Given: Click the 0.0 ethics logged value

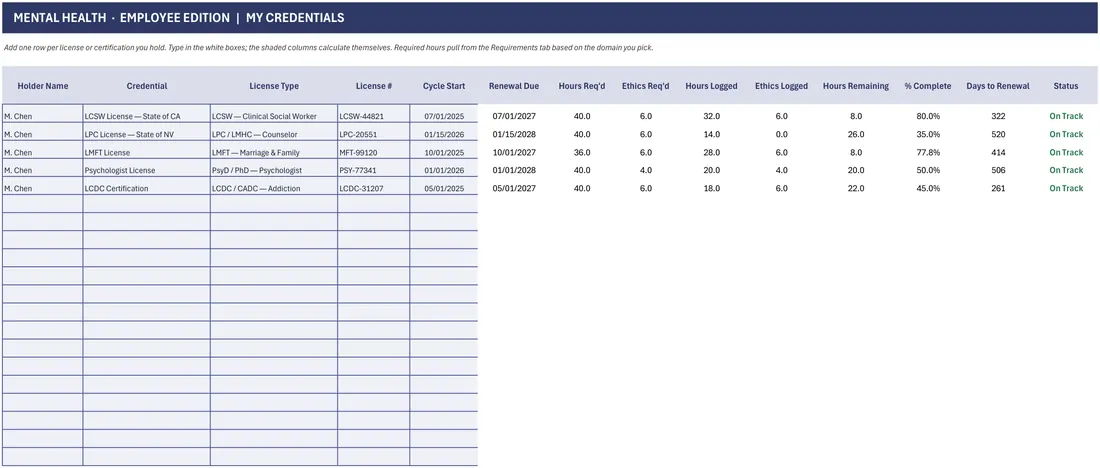Looking at the screenshot, I should tap(782, 134).
